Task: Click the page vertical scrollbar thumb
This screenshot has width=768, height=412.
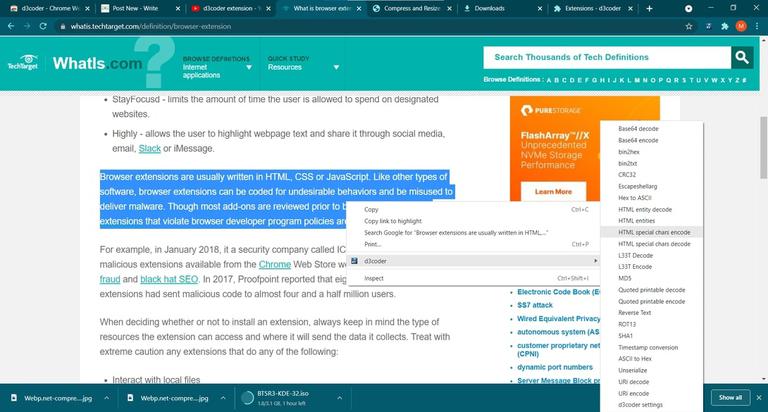Action: (764, 147)
